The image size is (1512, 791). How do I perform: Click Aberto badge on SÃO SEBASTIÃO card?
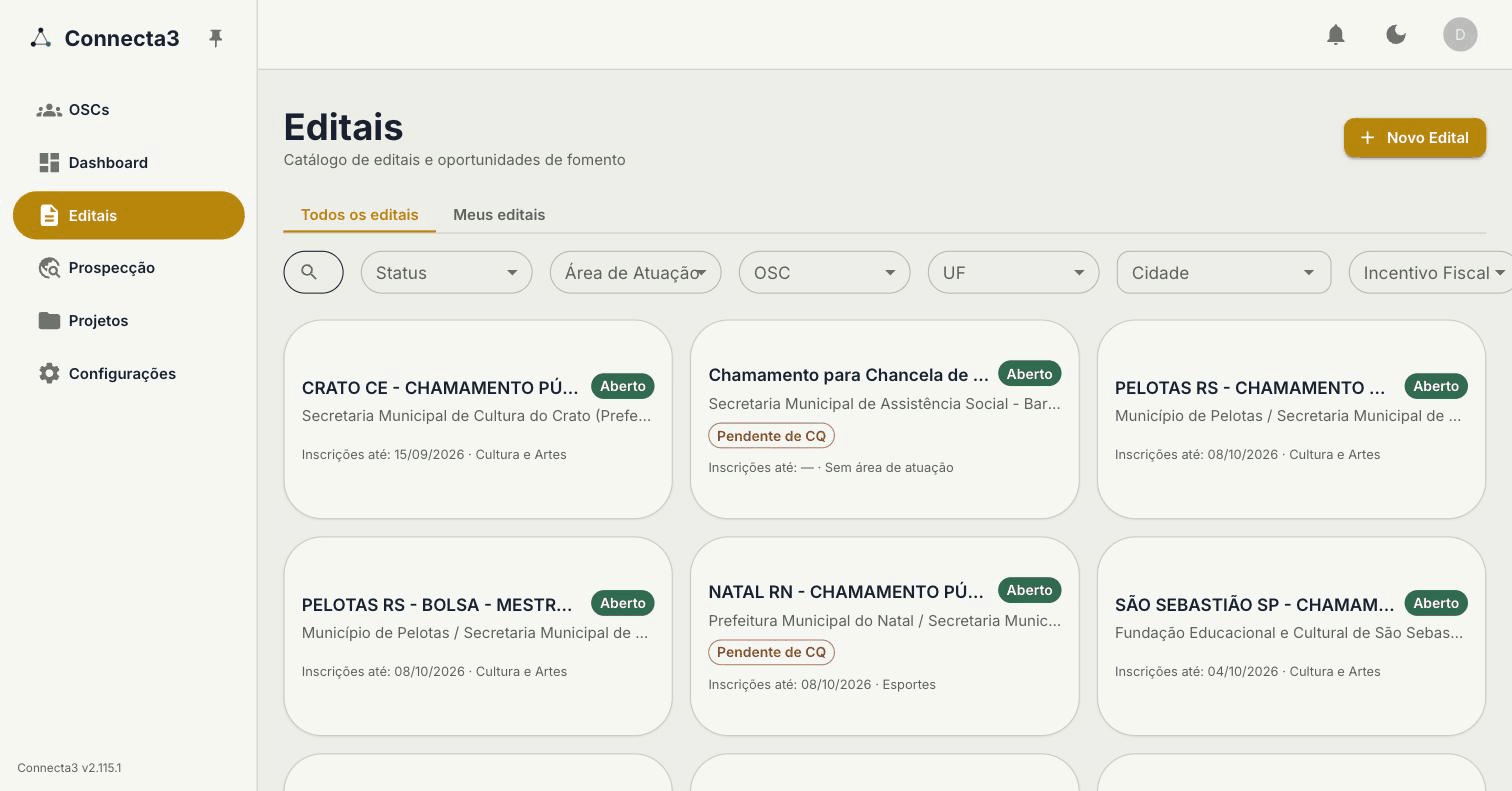point(1436,603)
